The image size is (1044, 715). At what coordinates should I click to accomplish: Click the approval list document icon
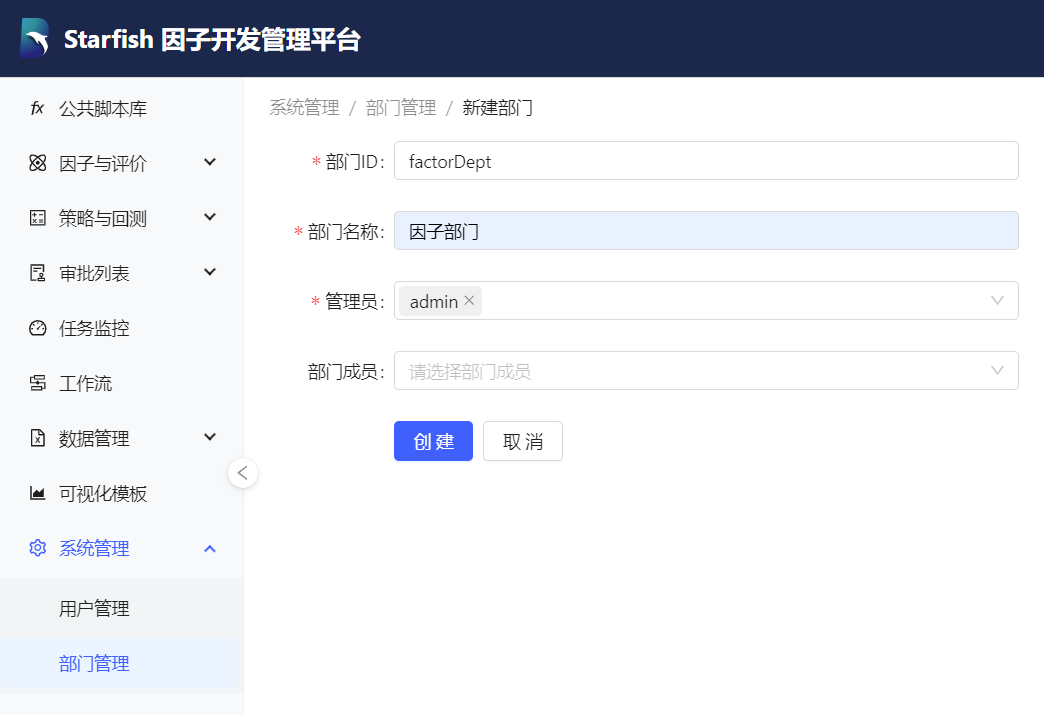tap(38, 273)
